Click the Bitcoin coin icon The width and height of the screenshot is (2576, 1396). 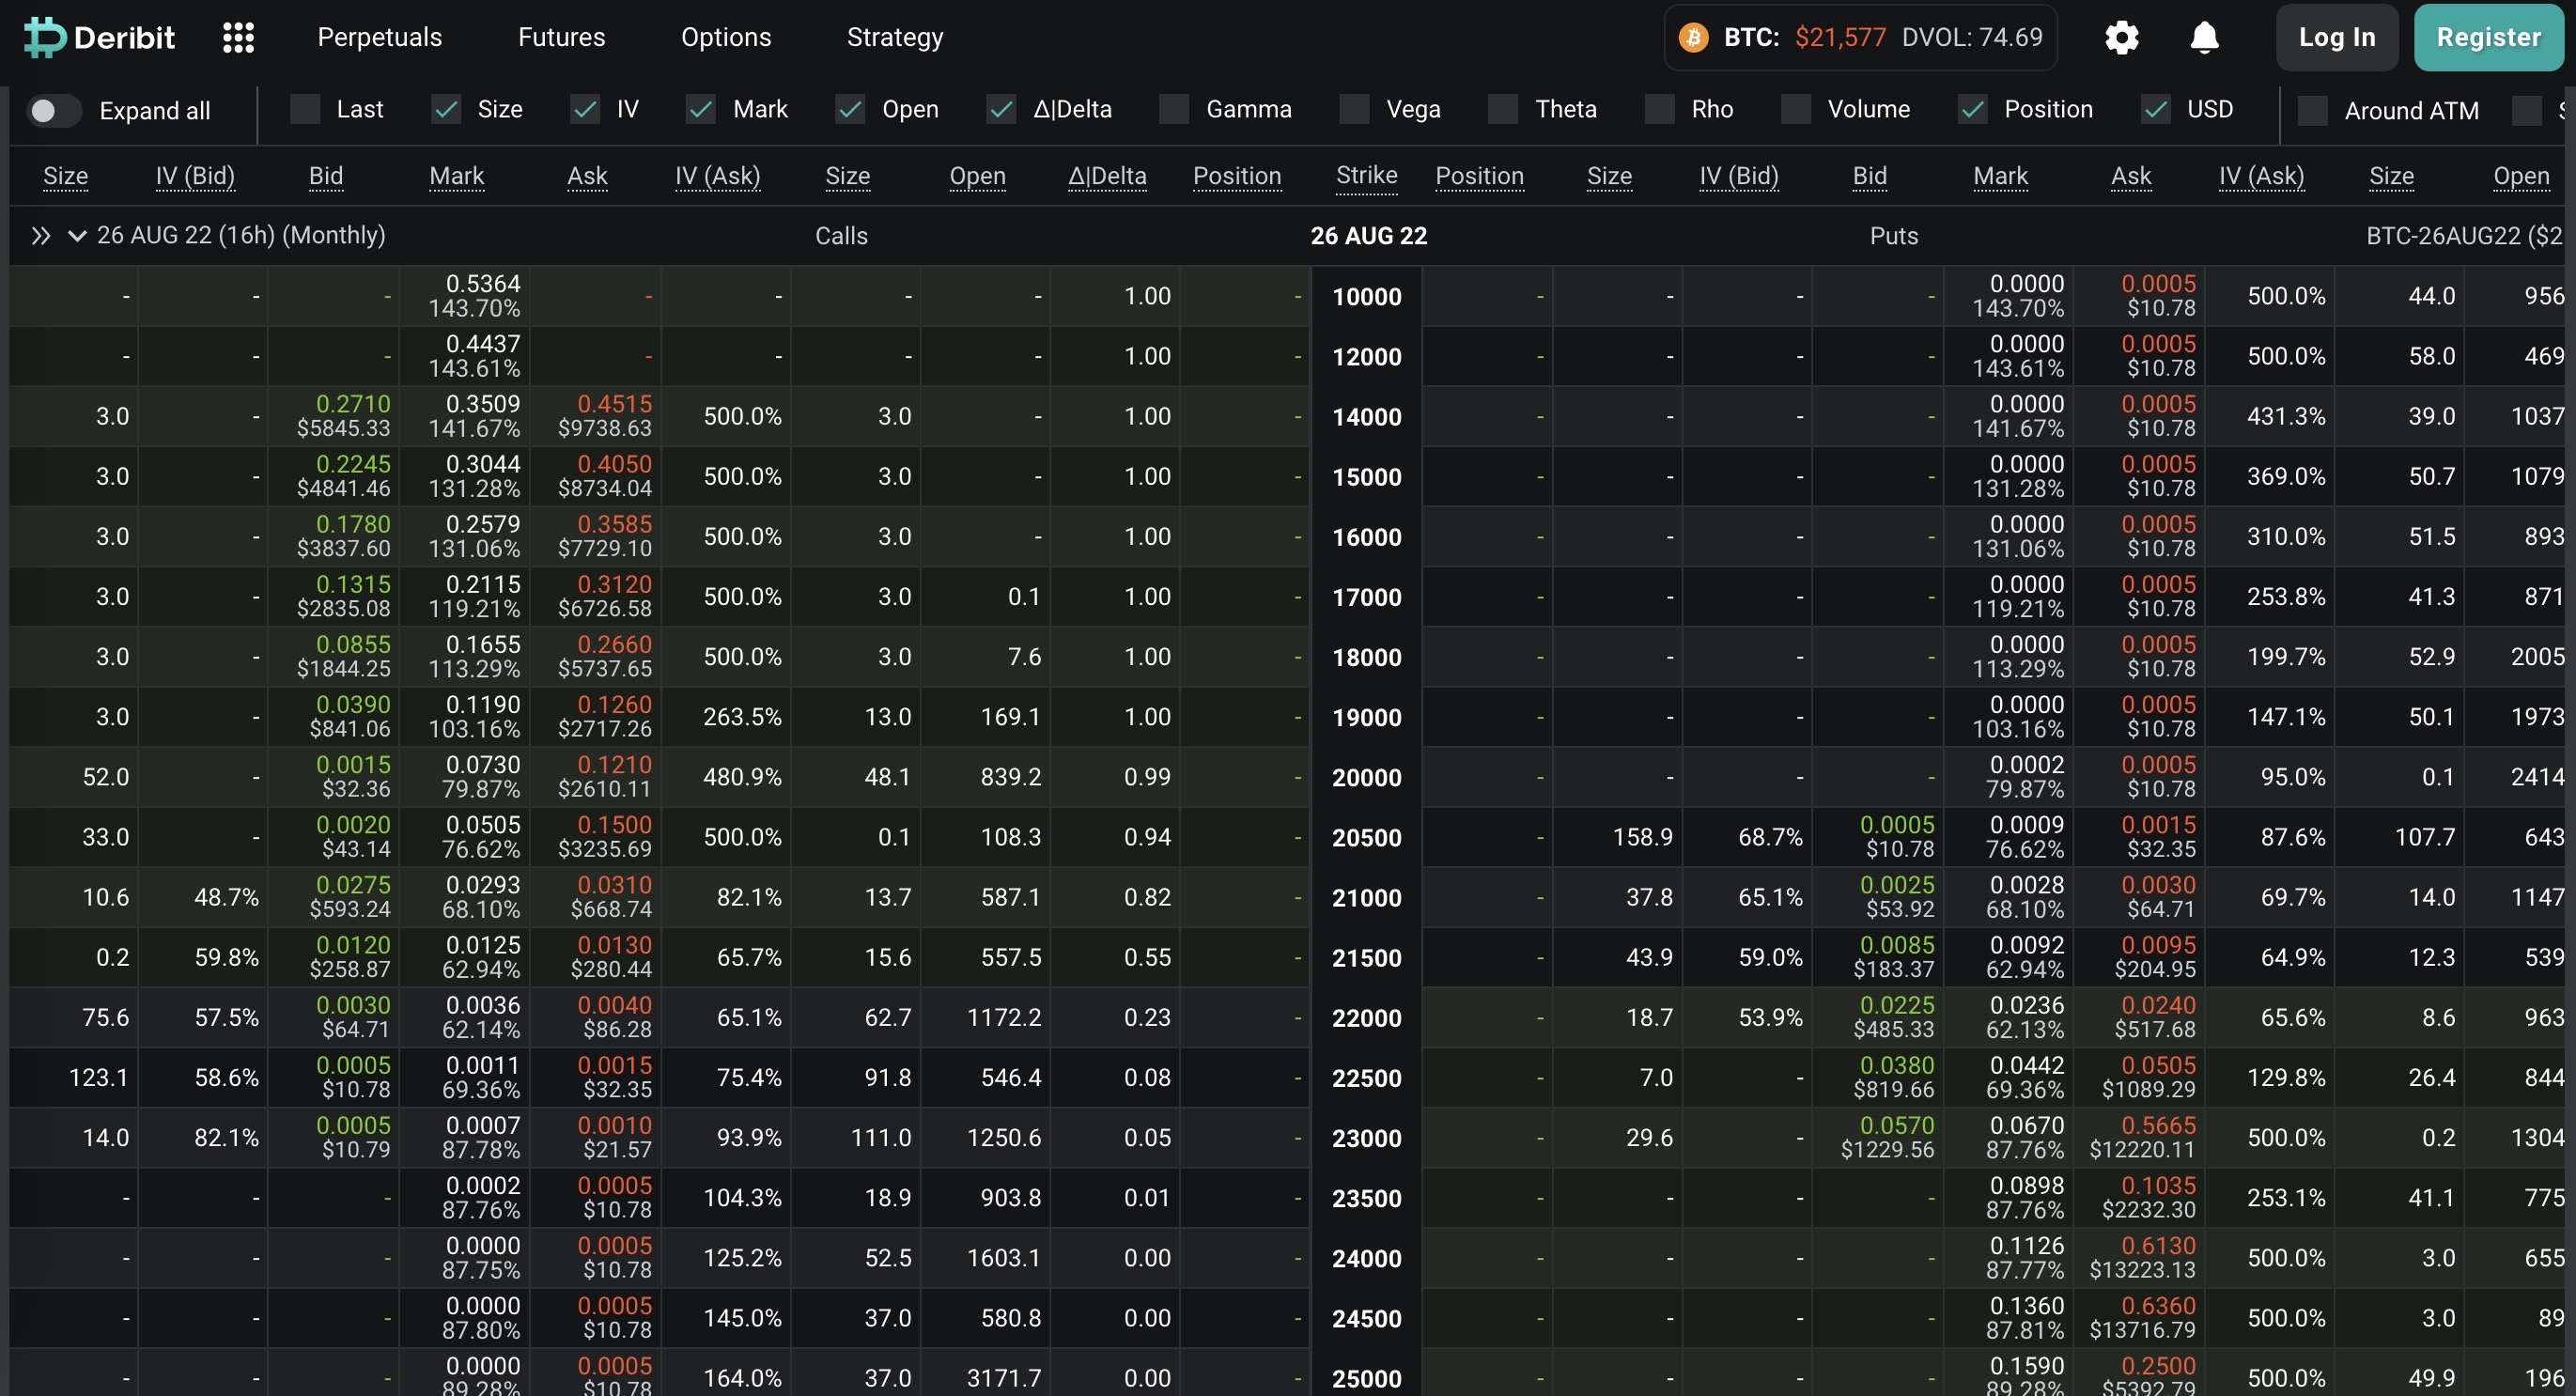[x=1693, y=38]
